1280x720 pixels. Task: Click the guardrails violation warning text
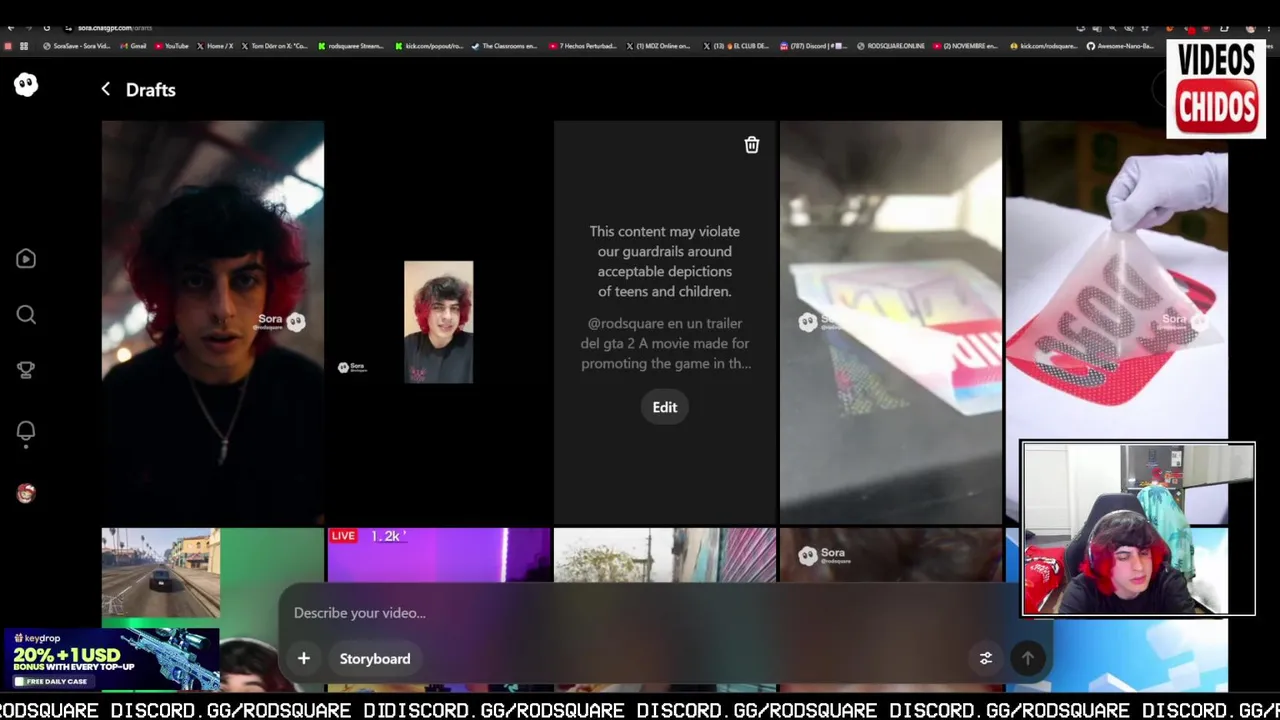pos(665,261)
